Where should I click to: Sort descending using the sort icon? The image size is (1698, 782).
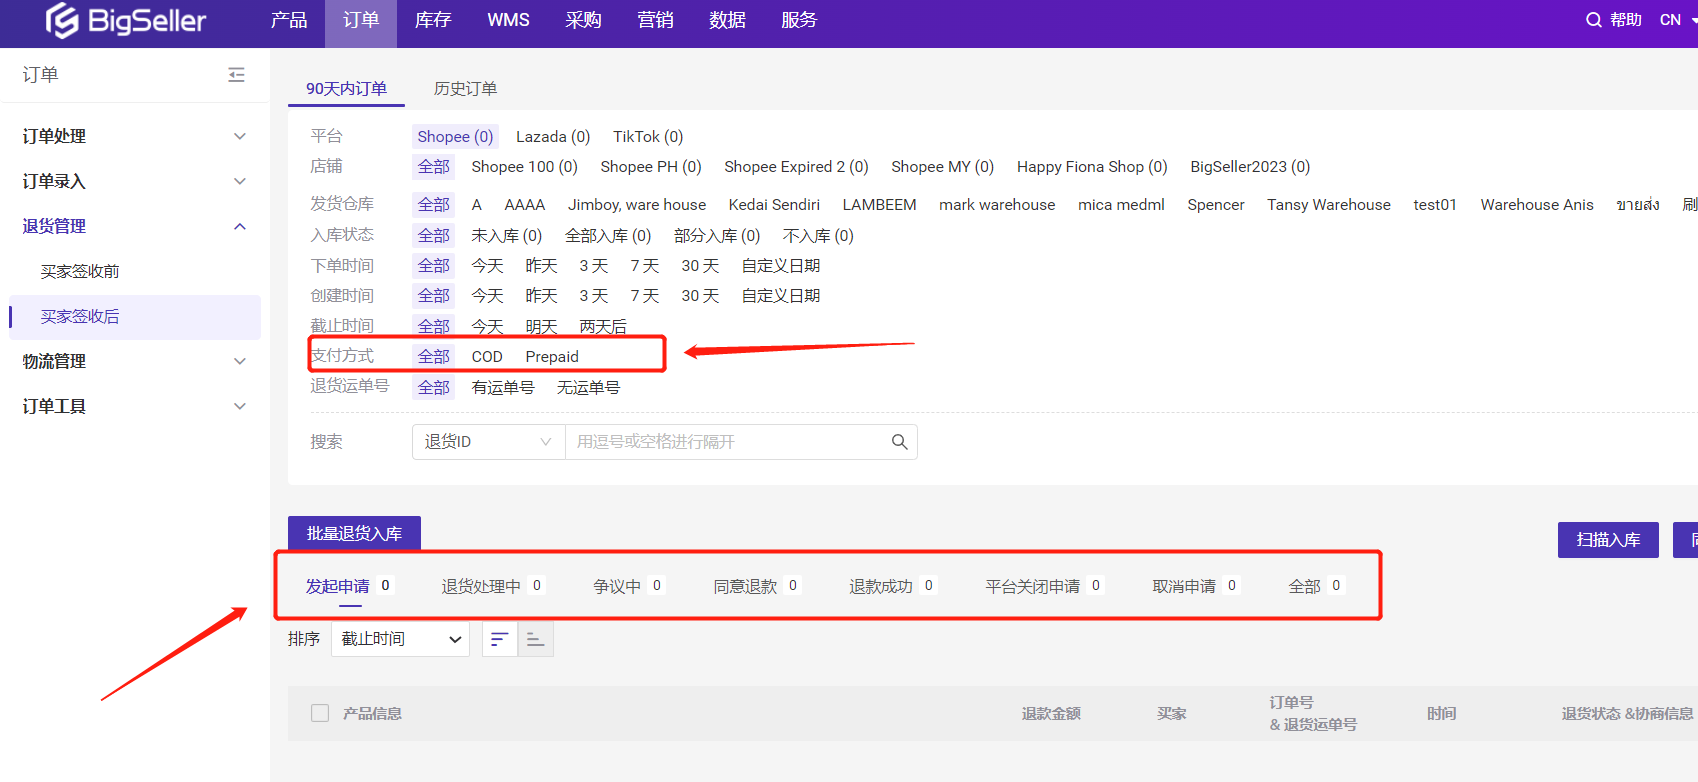tap(500, 639)
